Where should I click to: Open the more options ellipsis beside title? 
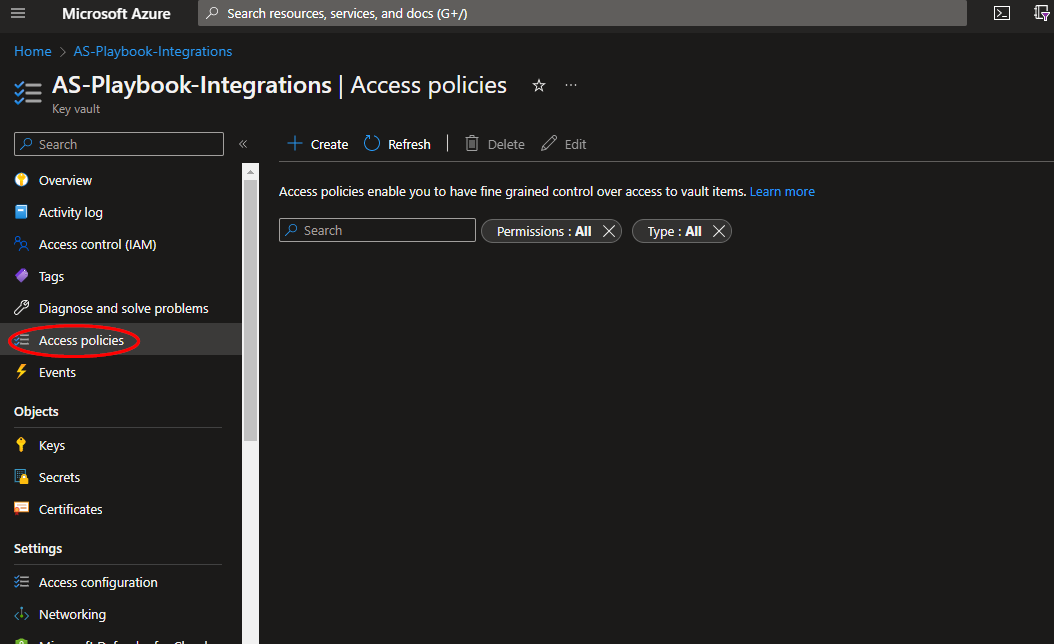click(571, 85)
